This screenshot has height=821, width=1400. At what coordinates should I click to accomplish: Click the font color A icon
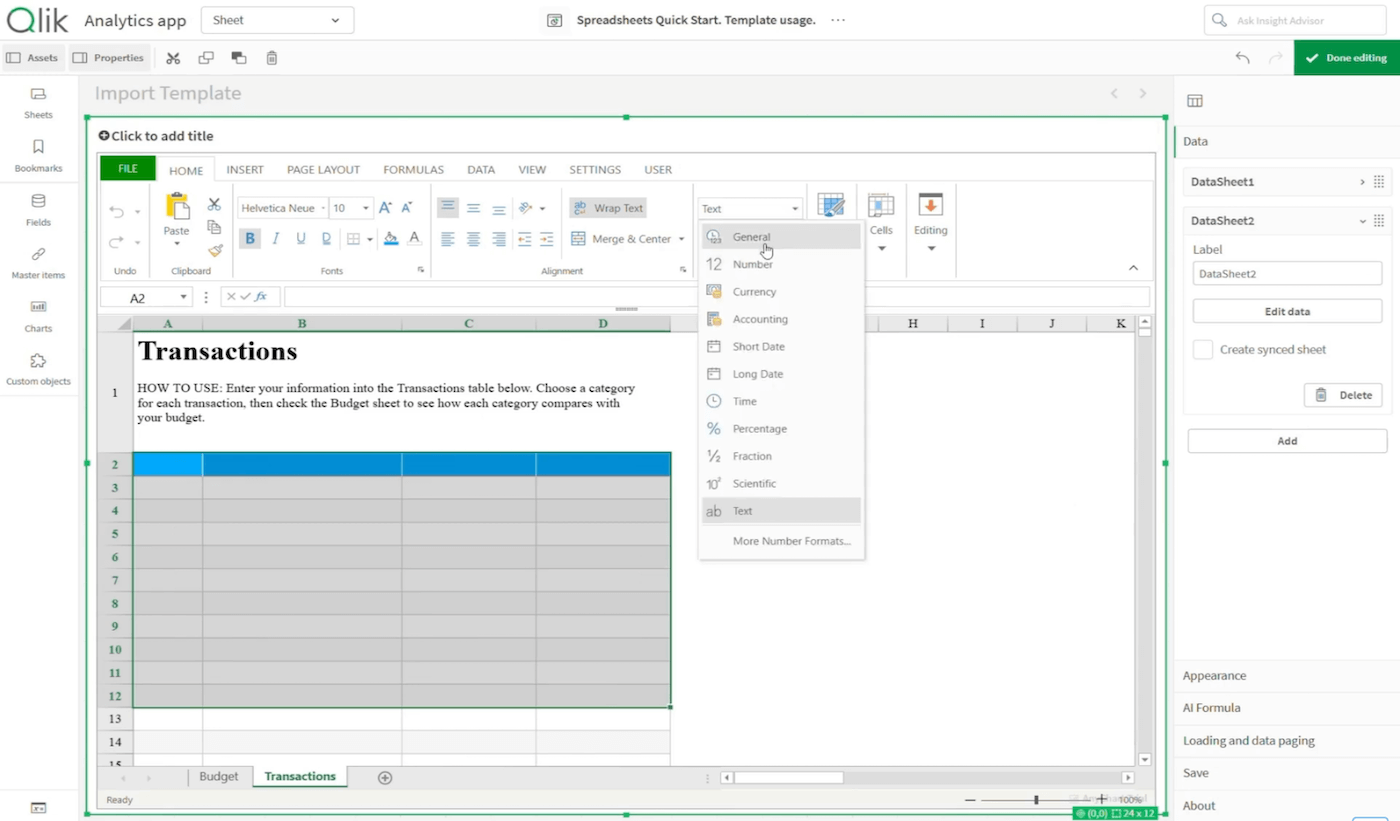(x=414, y=239)
